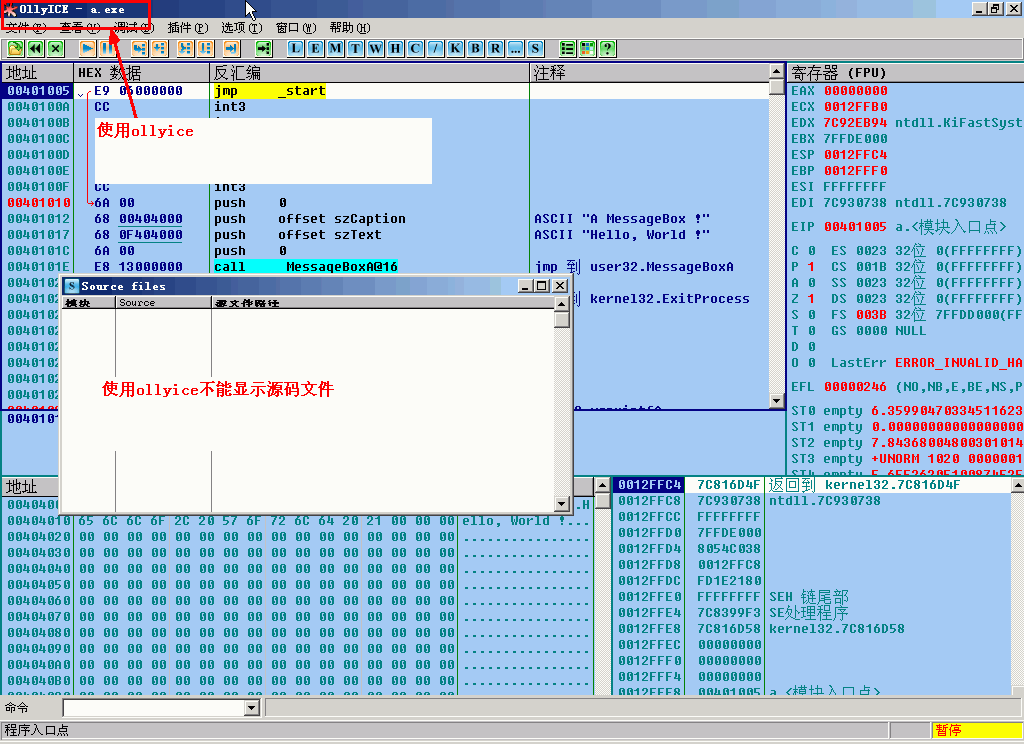This screenshot has height=744, width=1024.
Task: Click into the 命令 command input box
Action: tap(154, 707)
